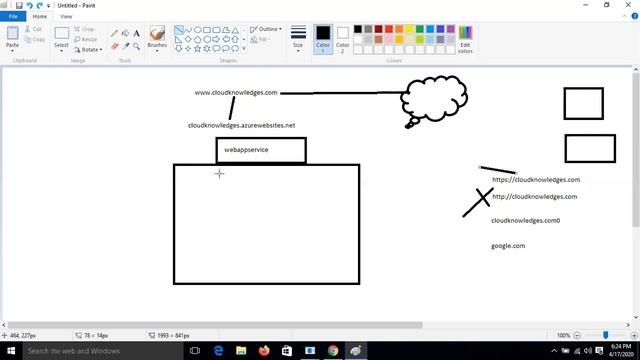Viewport: 640px width, 360px height.
Task: Open the Paste dropdown arrow
Action: (12, 51)
